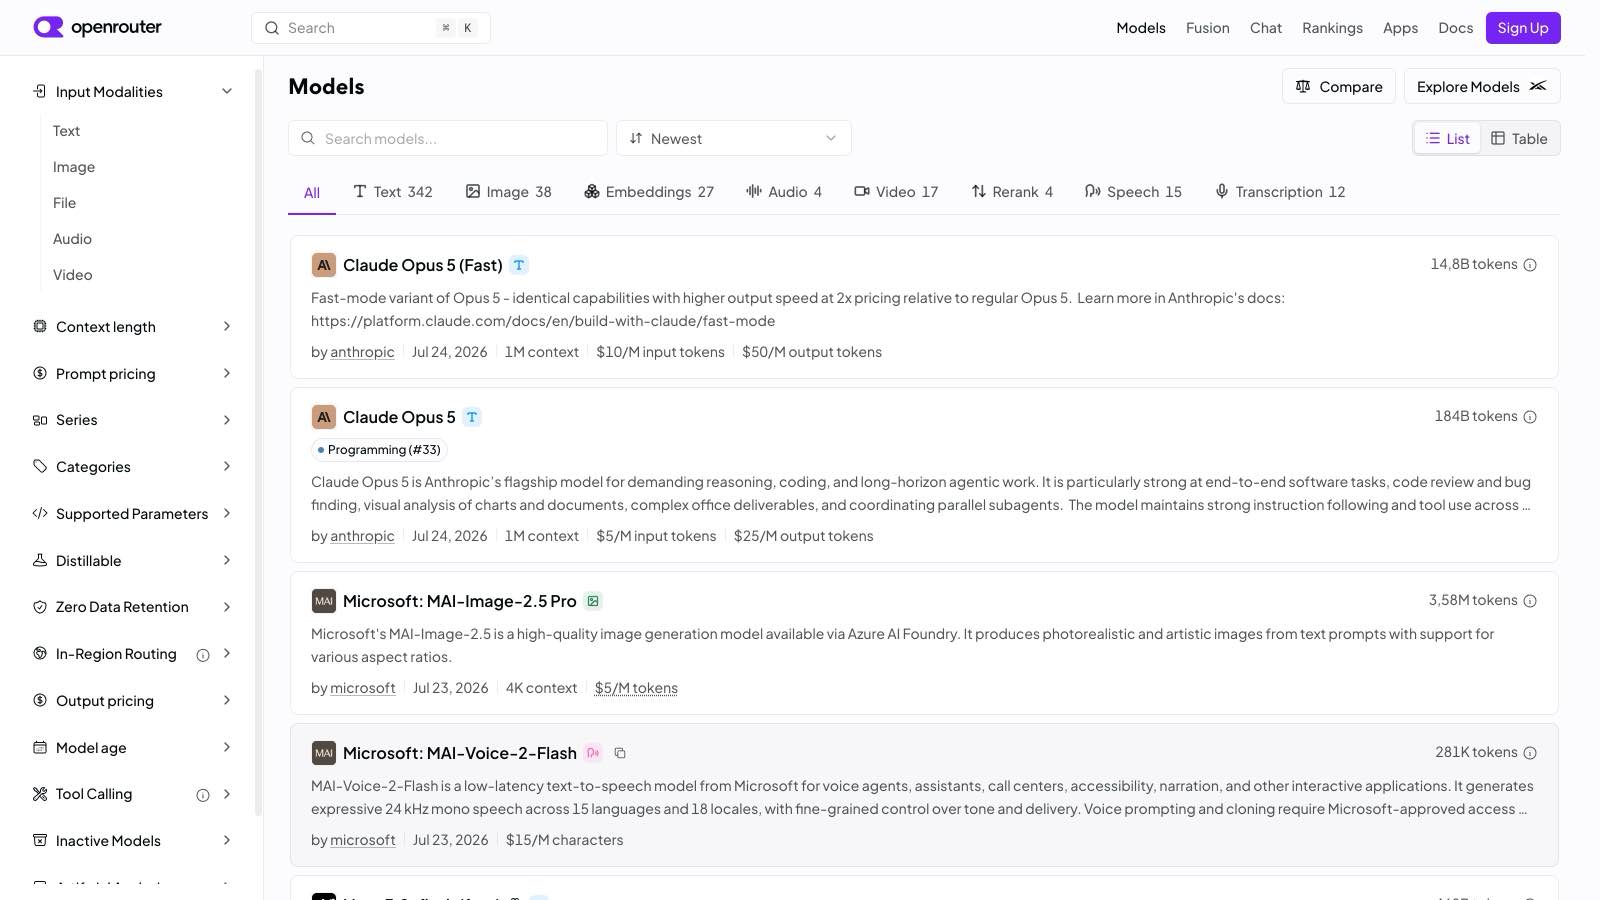1600x900 pixels.
Task: Open the Claude Opus 5 model title
Action: 399,417
